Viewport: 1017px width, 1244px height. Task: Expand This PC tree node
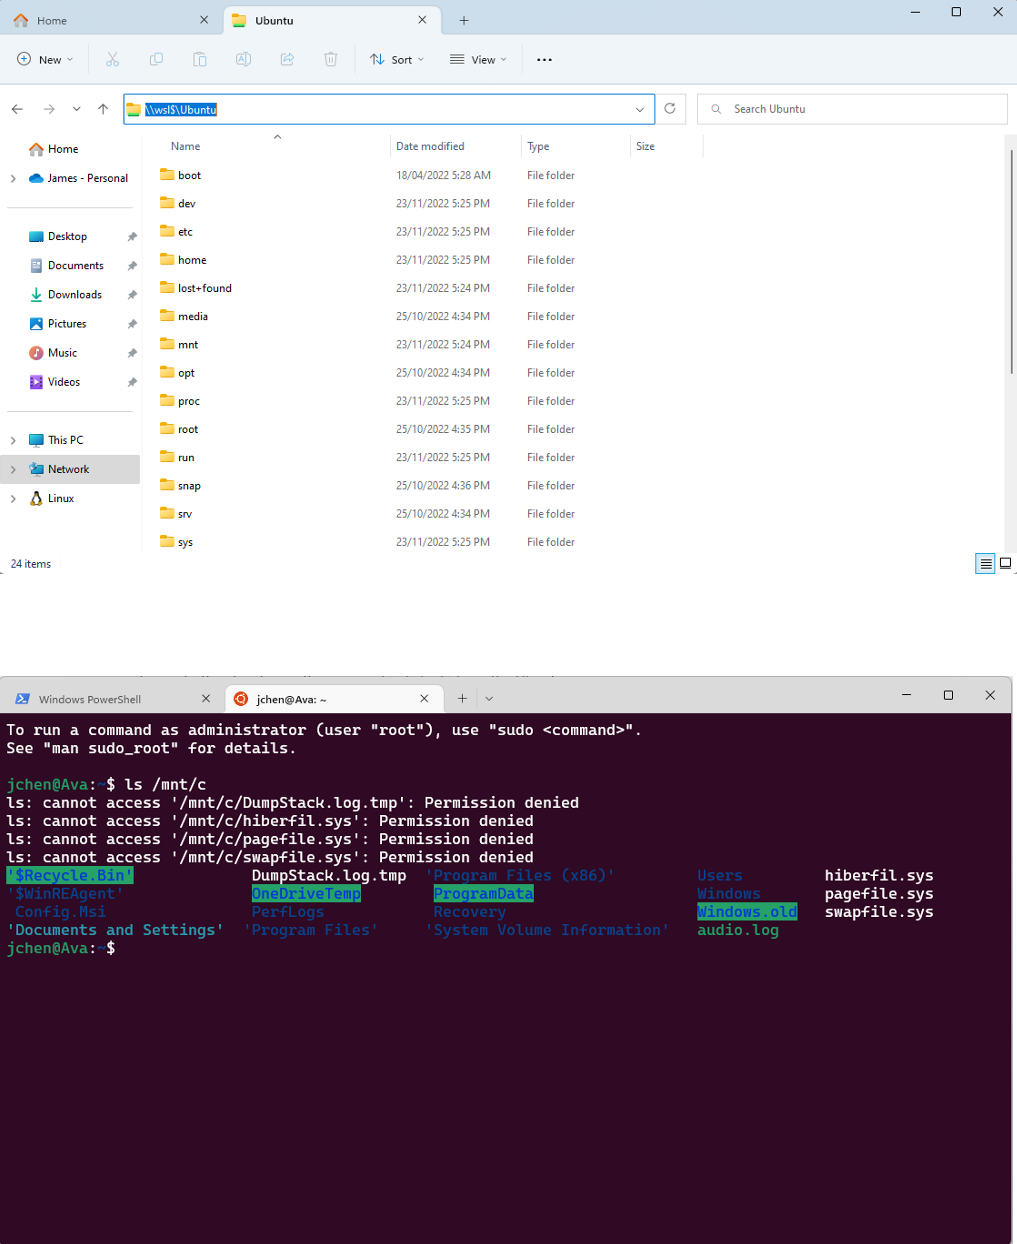click(x=13, y=440)
